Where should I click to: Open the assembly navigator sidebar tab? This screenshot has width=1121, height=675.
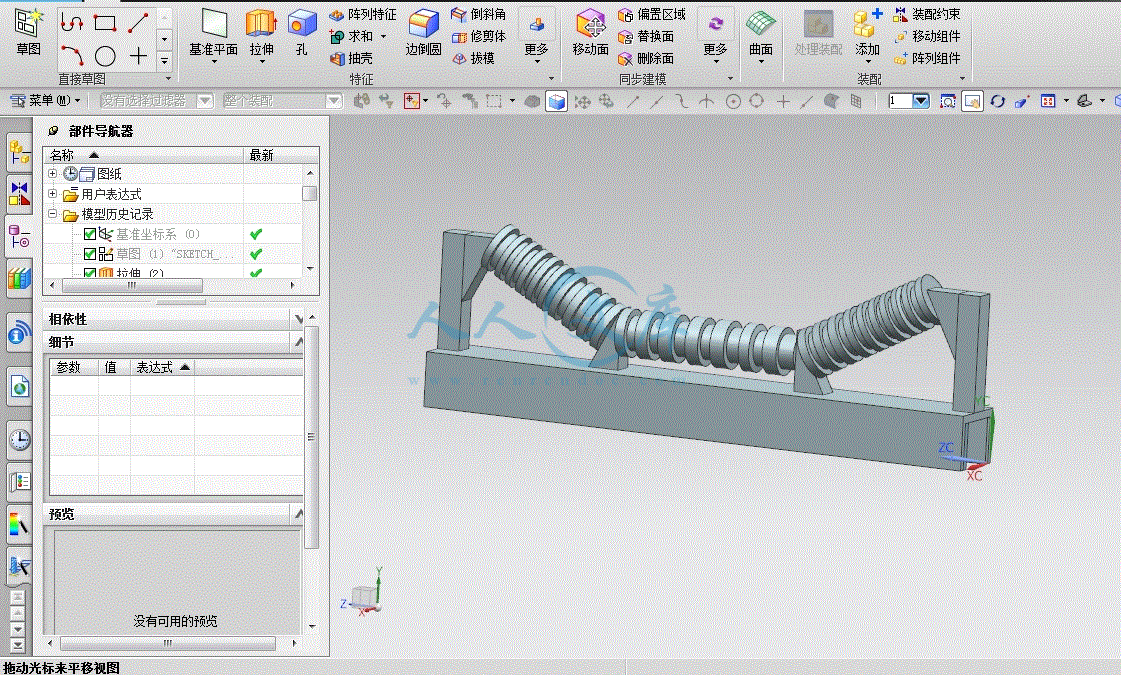[19, 152]
